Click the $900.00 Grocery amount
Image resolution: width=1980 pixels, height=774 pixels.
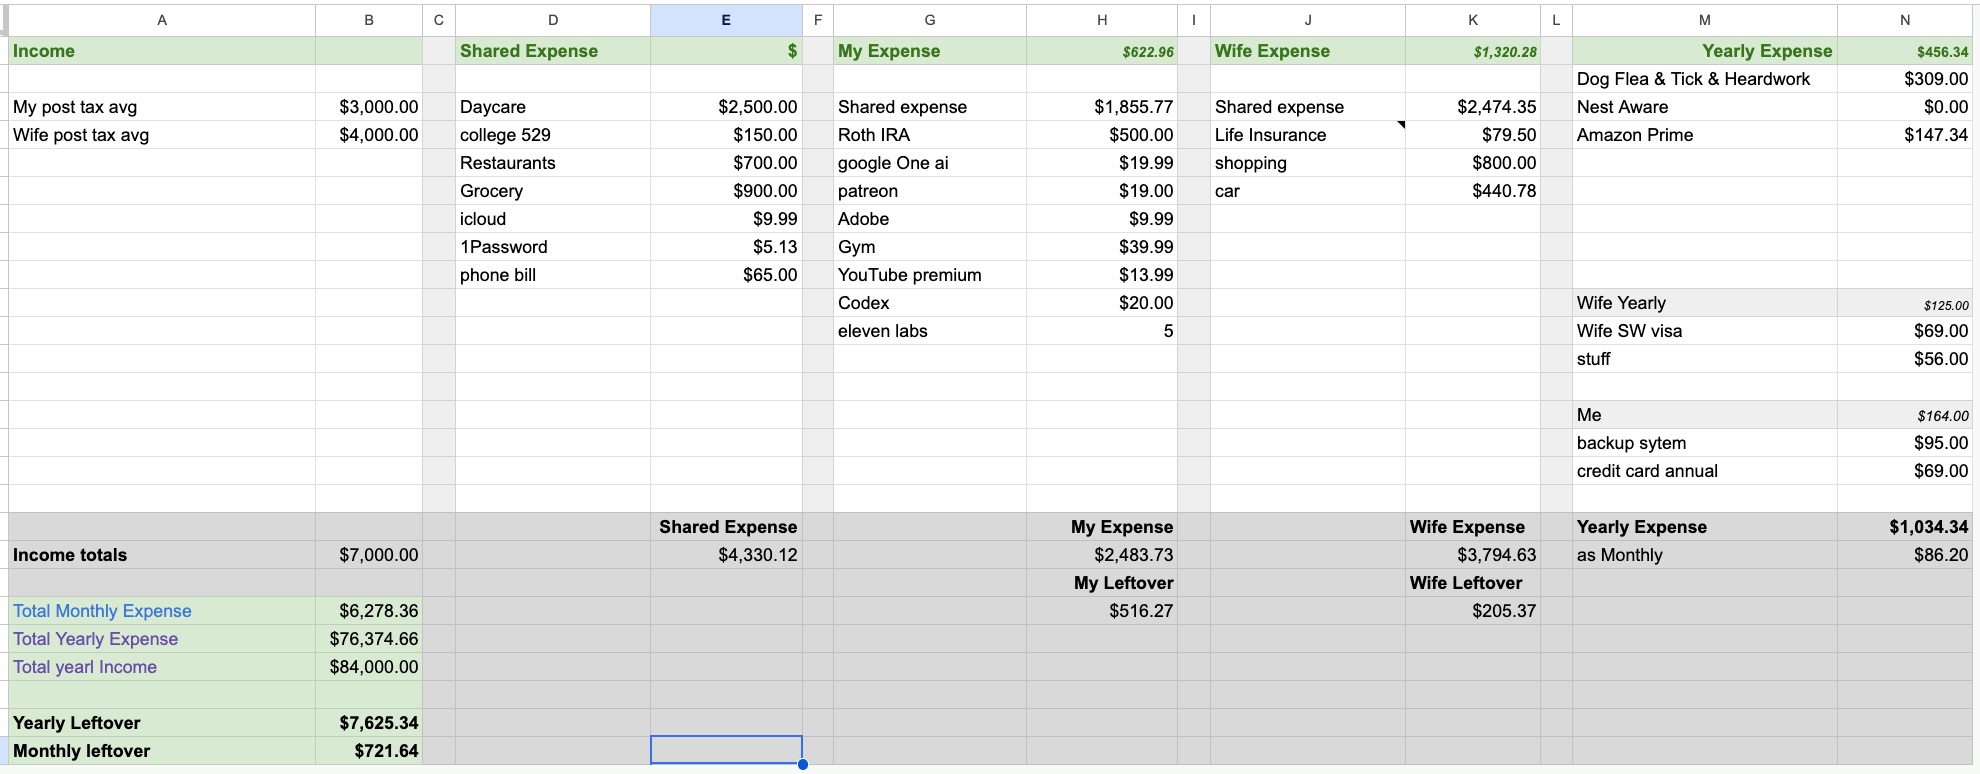pos(726,191)
